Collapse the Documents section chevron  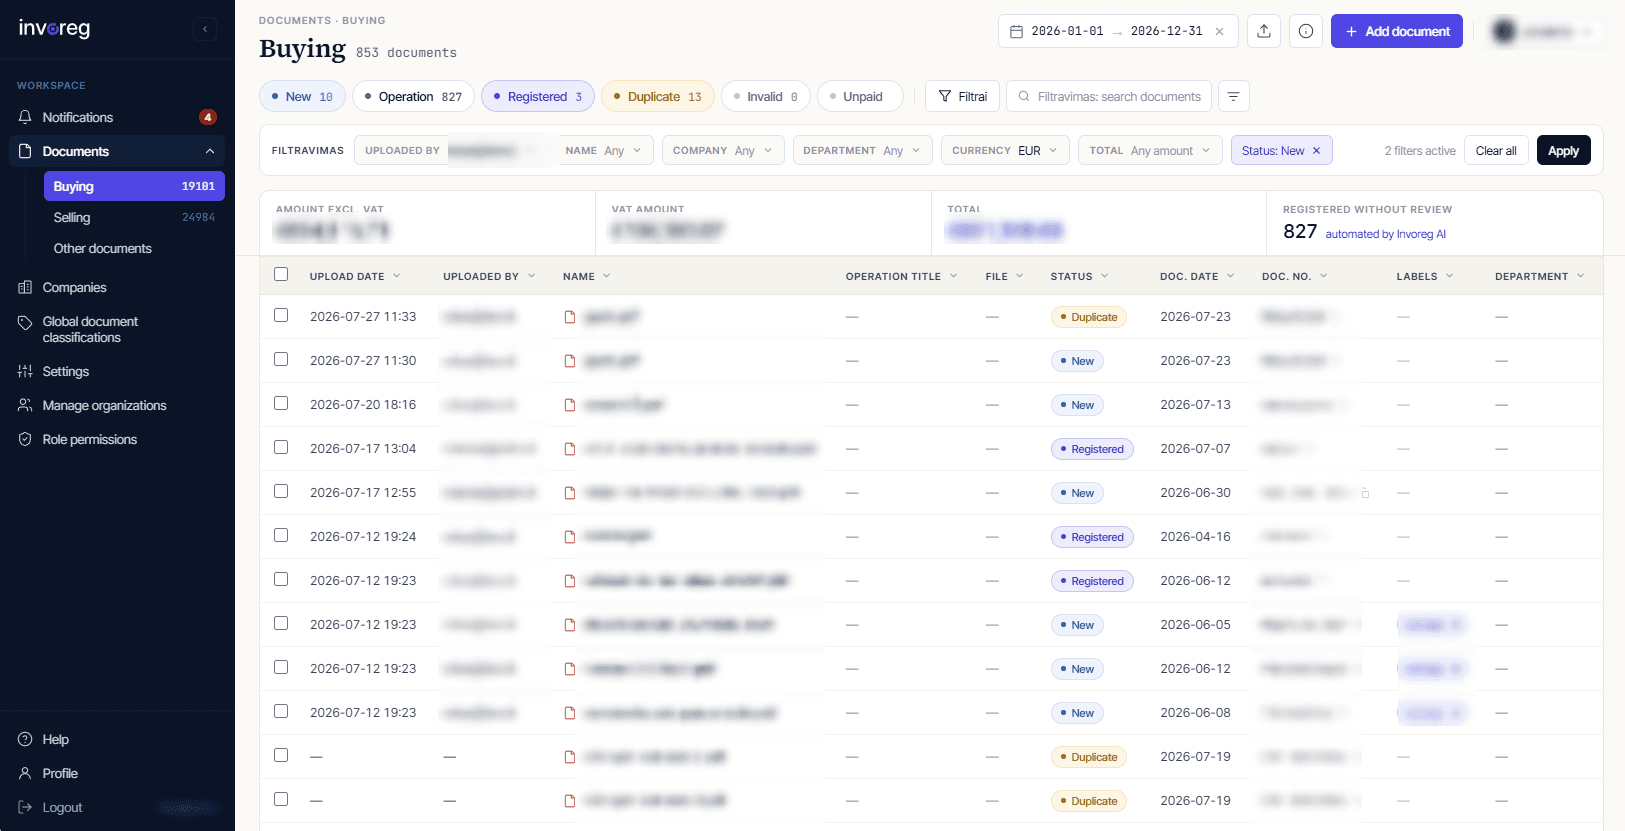pos(210,151)
